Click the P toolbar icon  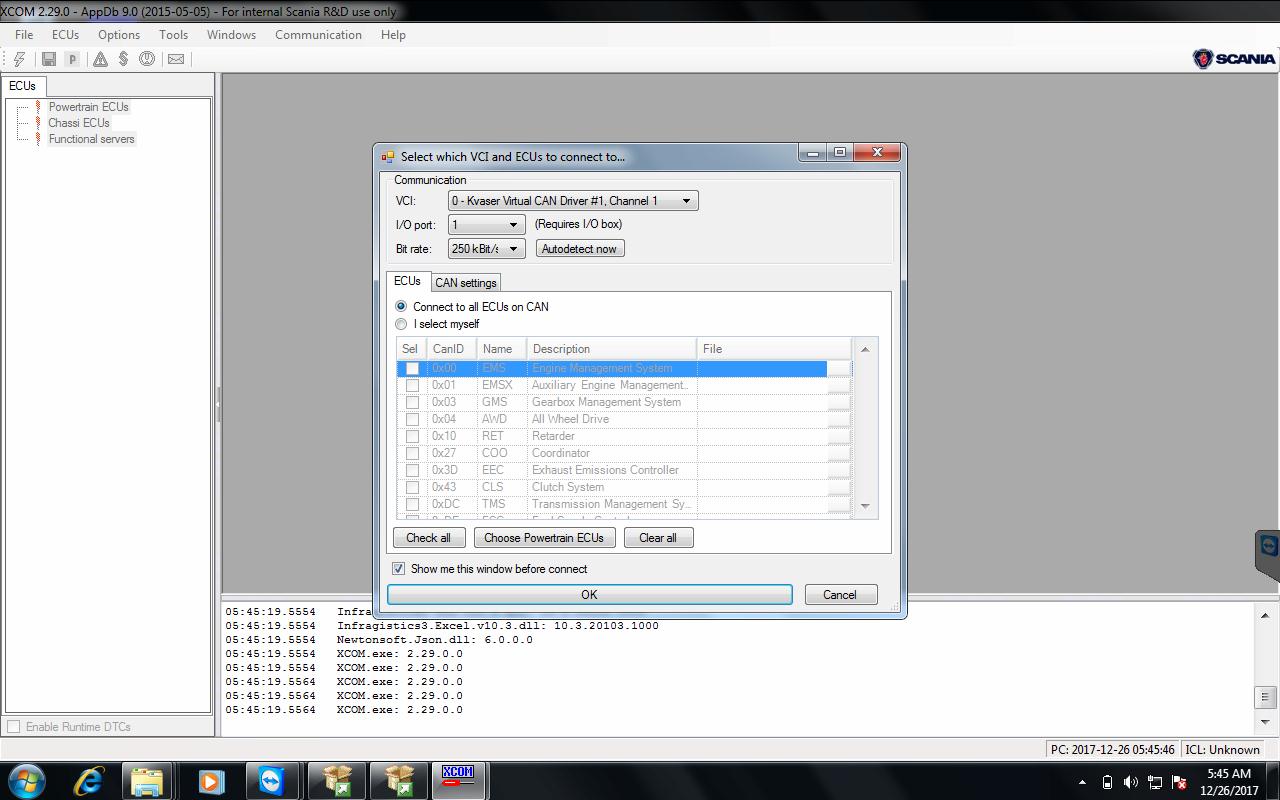pos(72,59)
